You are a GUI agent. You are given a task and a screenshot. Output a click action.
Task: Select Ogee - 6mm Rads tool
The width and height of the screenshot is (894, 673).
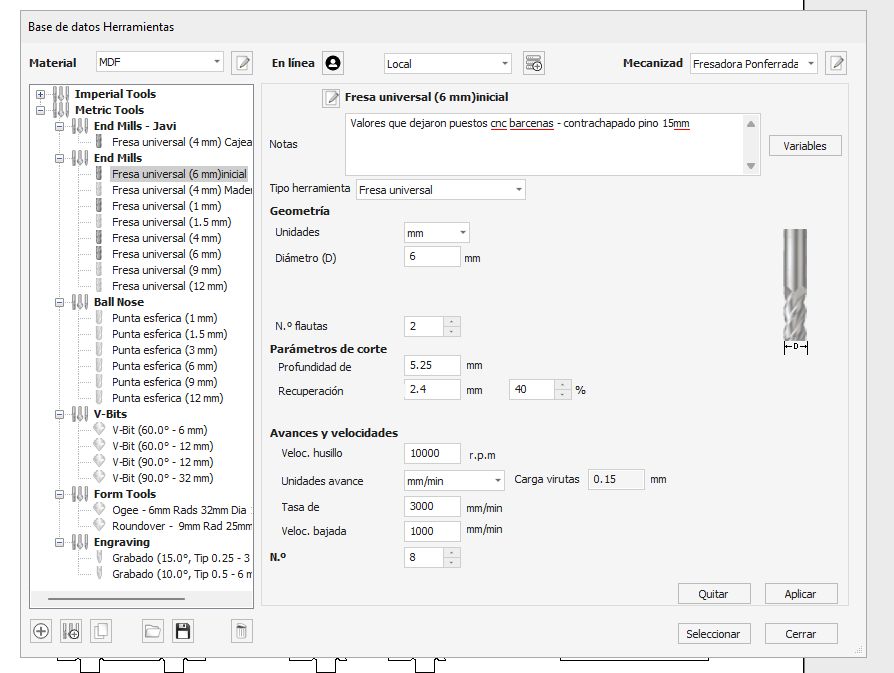click(x=181, y=510)
